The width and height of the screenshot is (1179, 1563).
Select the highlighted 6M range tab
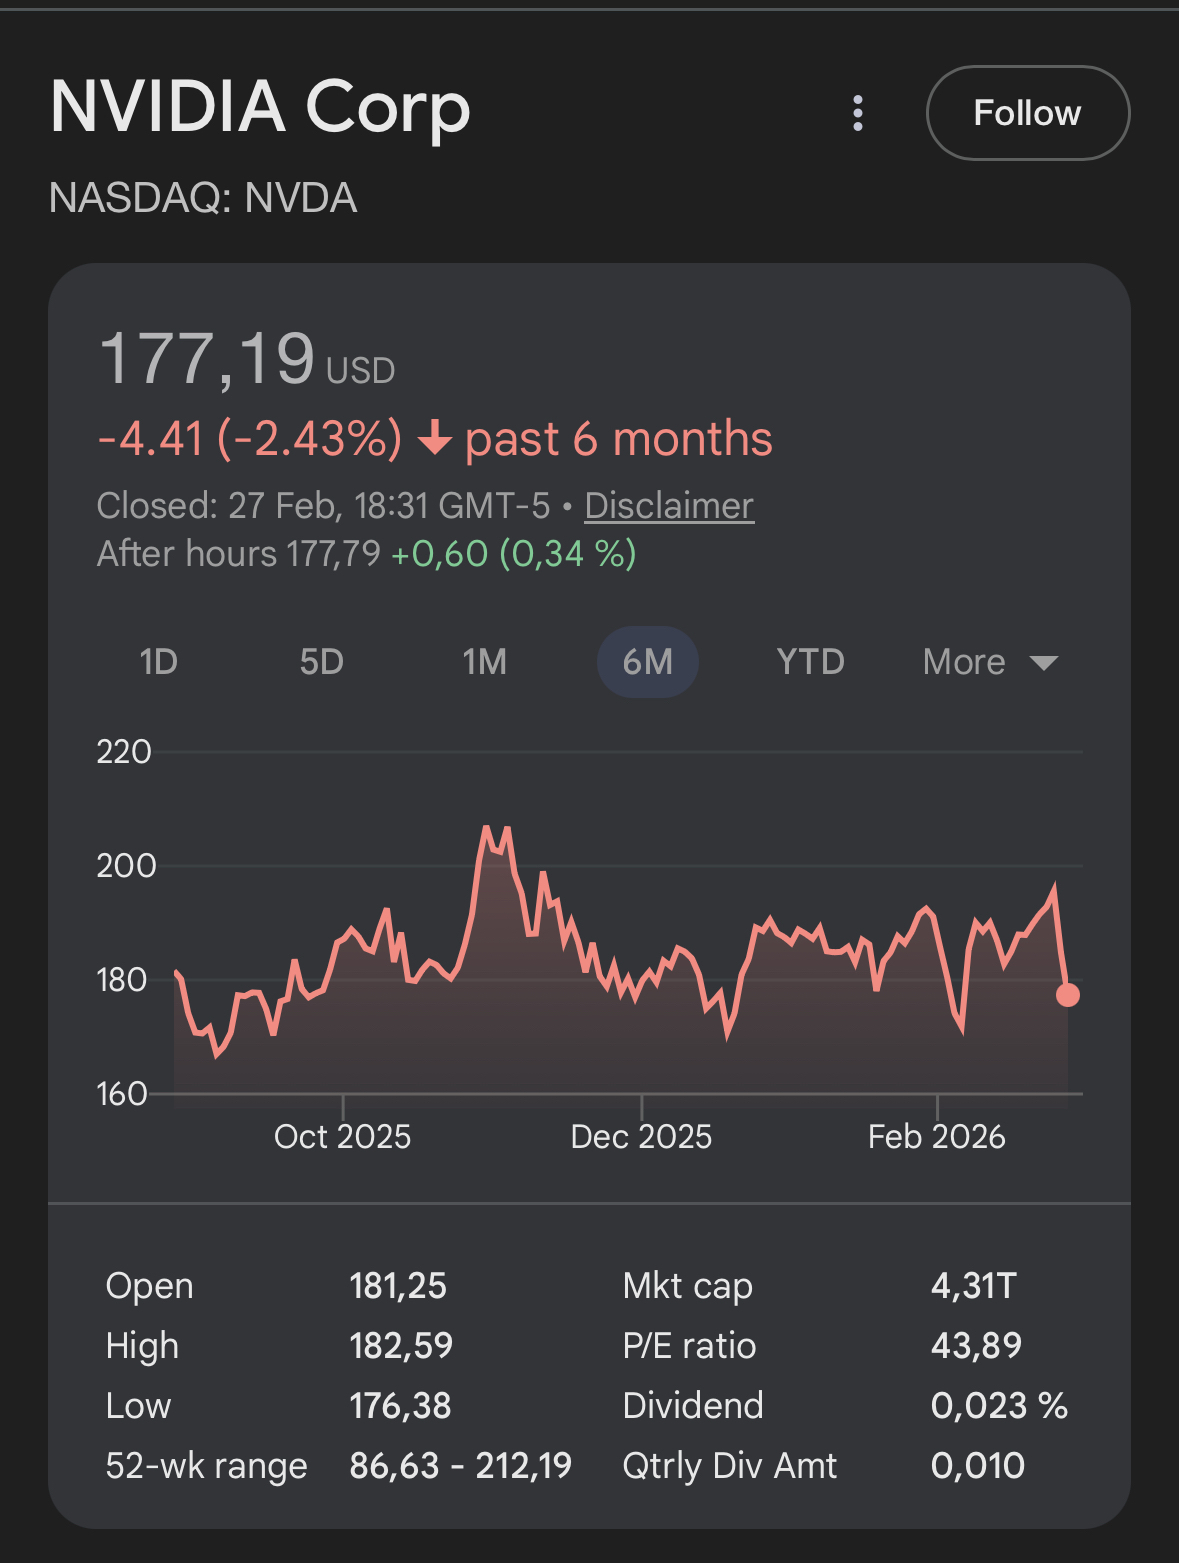(647, 662)
